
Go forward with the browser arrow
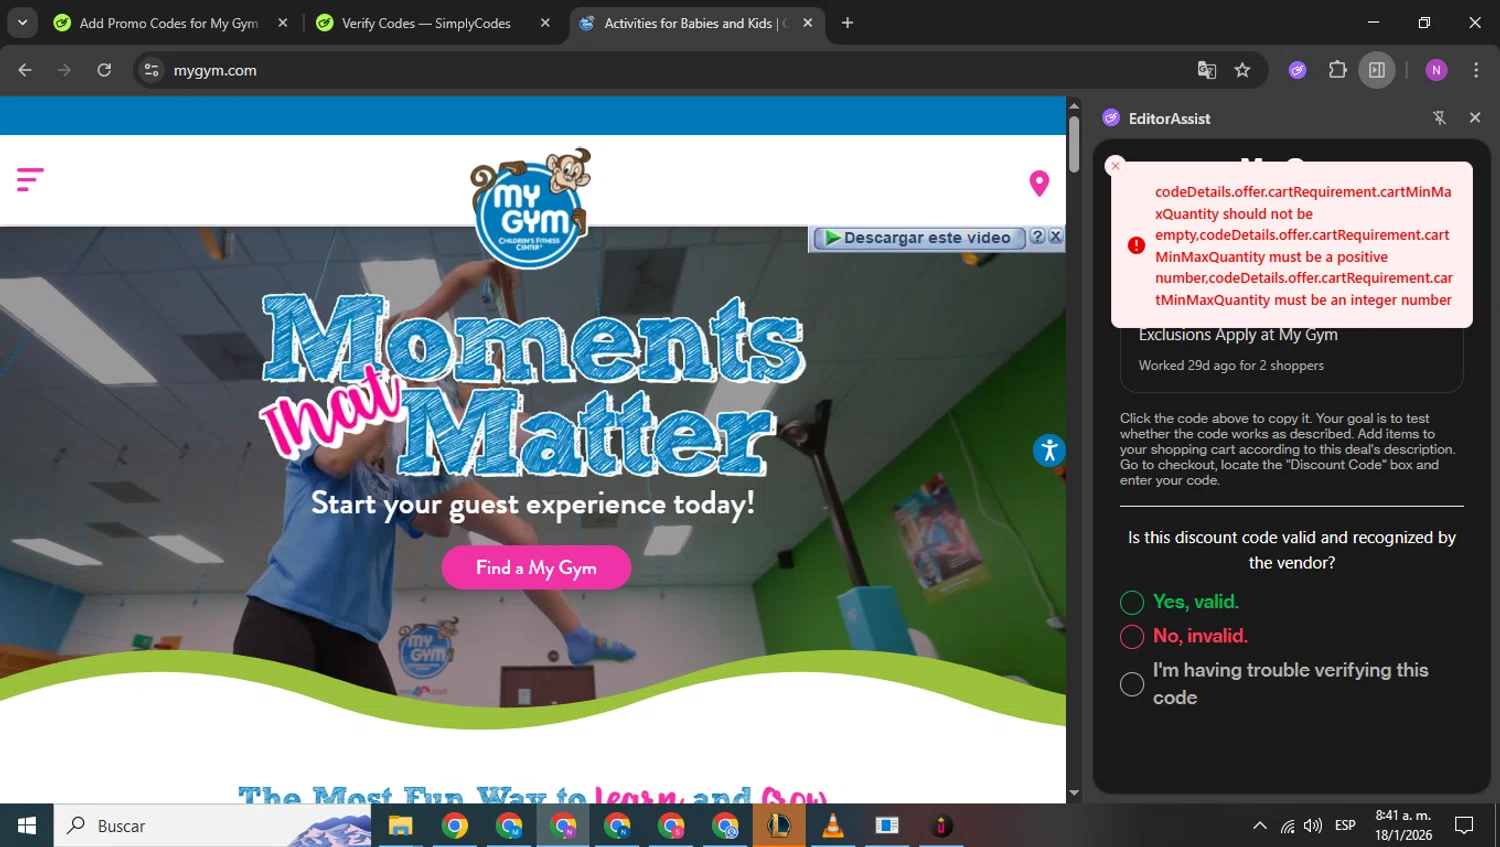[64, 70]
